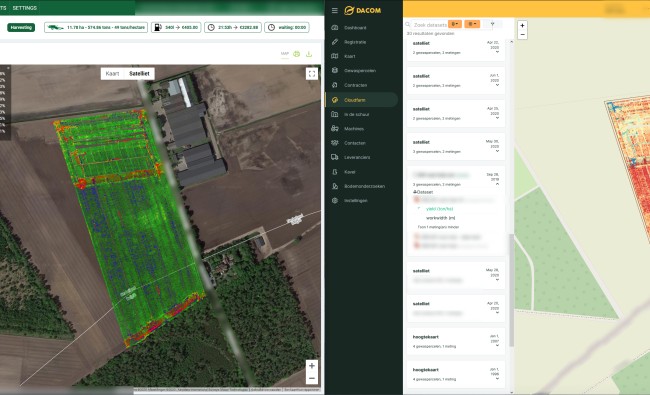Open the SETTINGS menu item
650x395 pixels.
[x=24, y=8]
